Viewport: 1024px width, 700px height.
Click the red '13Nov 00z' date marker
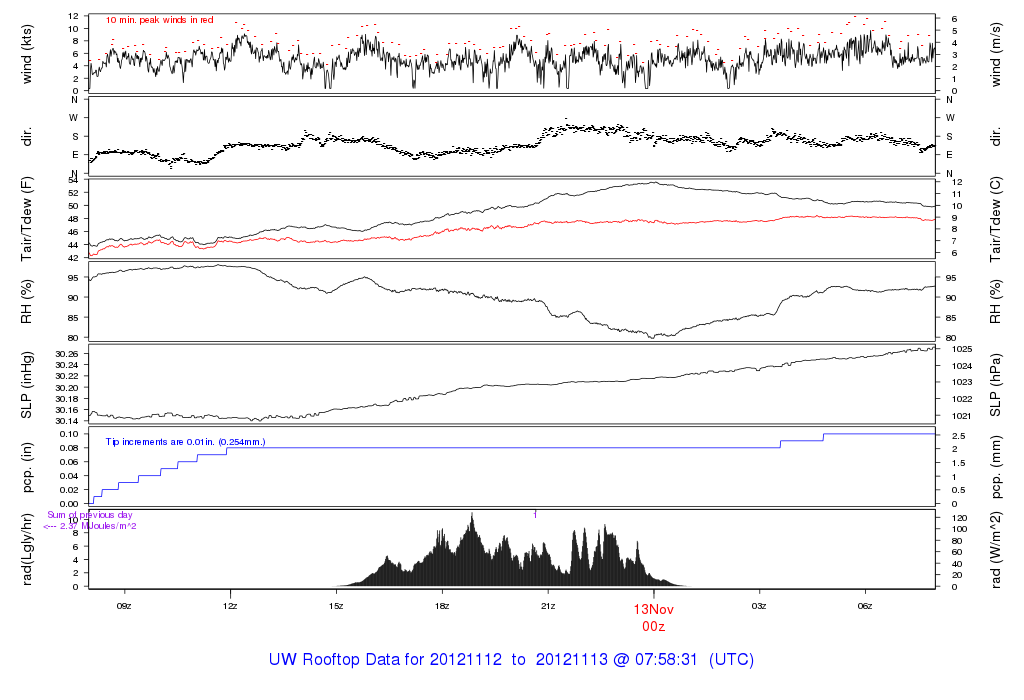point(653,616)
